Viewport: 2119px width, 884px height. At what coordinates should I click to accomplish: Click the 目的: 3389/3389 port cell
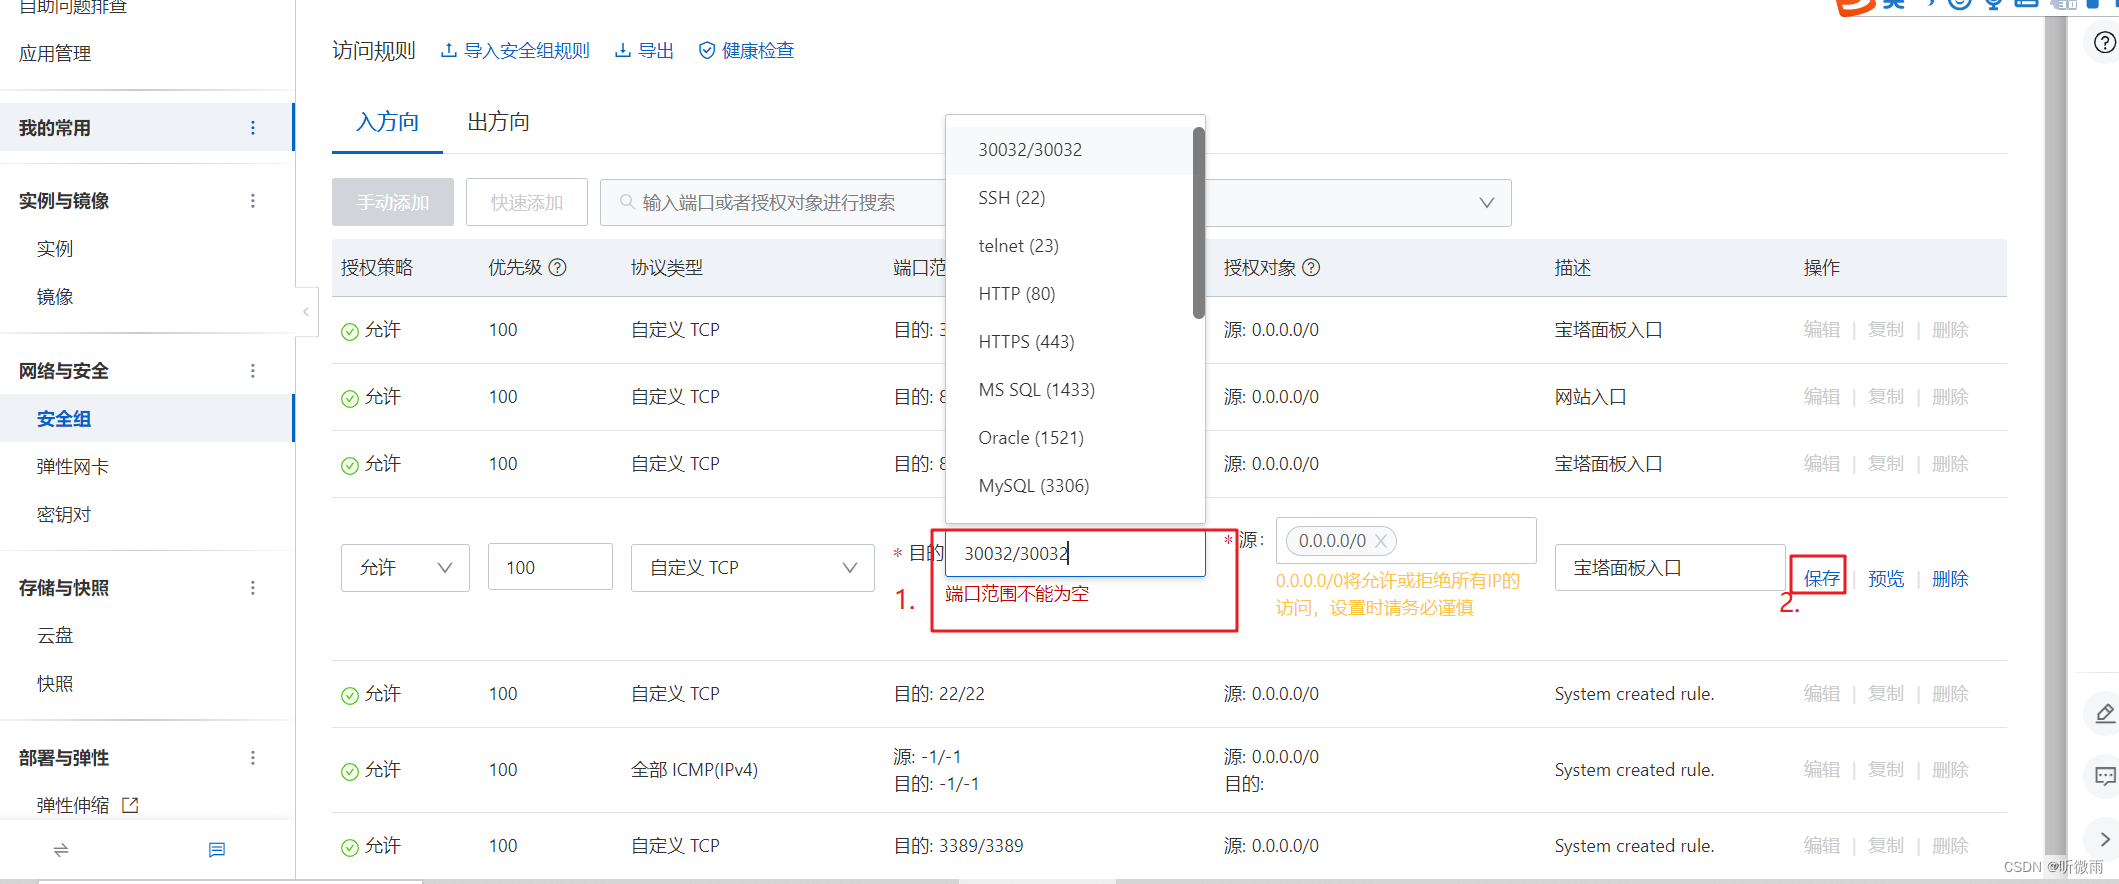(958, 846)
